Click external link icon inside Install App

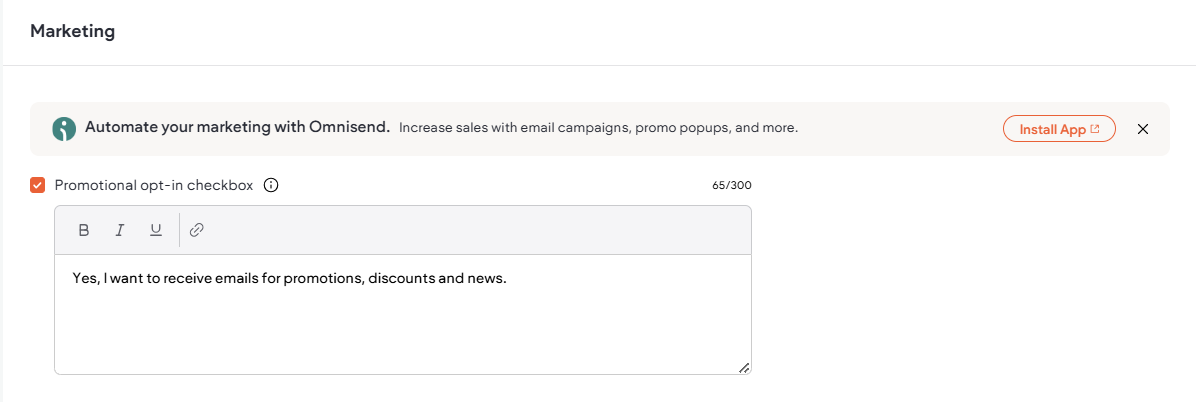(1095, 129)
